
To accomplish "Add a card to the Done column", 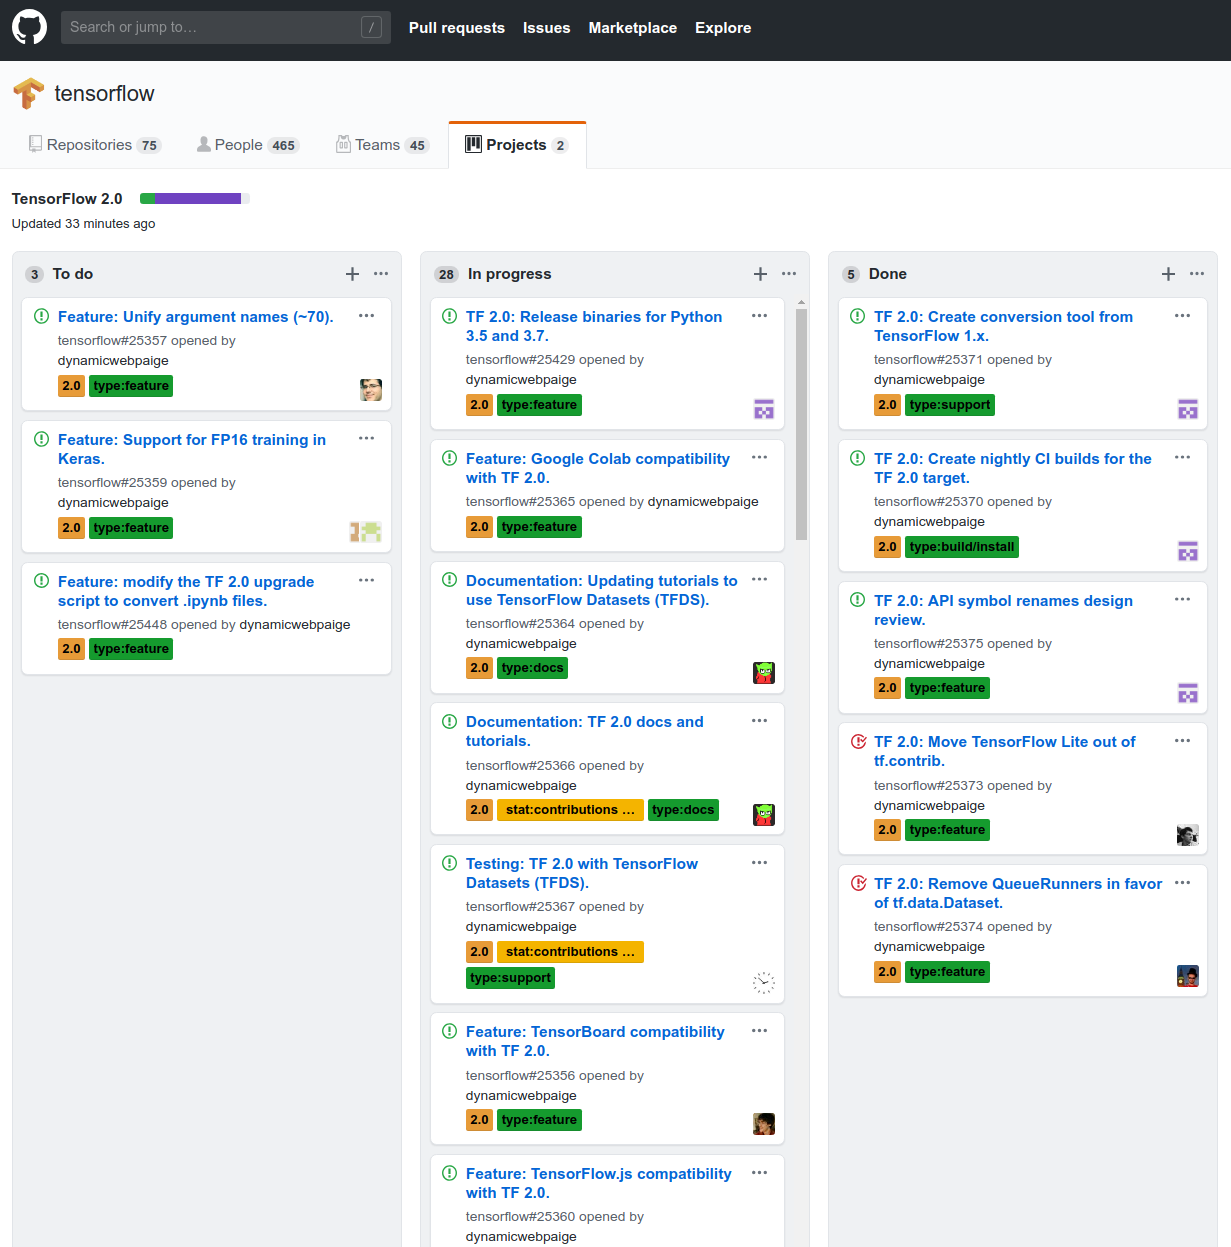I will 1168,273.
